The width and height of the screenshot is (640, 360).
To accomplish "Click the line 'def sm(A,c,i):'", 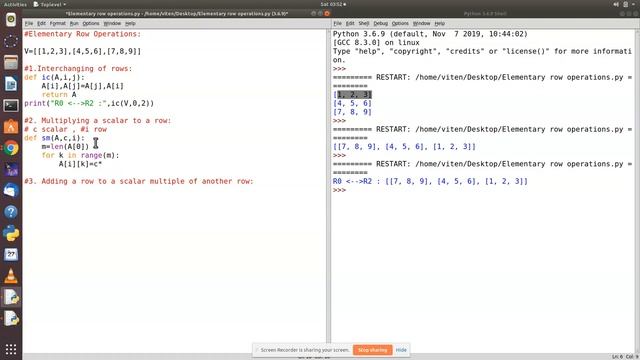I will point(54,138).
